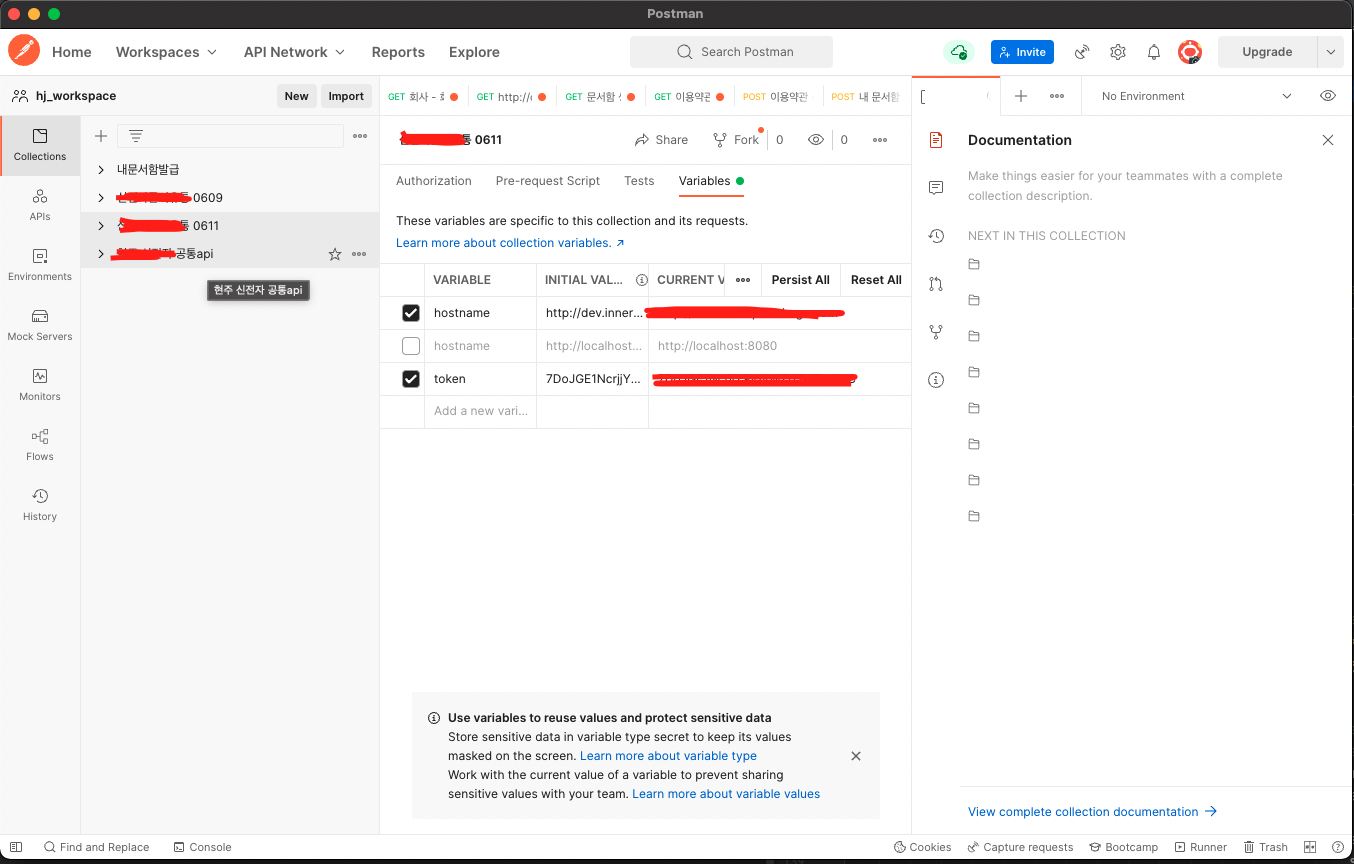Open View complete collection documentation link

coord(1092,812)
